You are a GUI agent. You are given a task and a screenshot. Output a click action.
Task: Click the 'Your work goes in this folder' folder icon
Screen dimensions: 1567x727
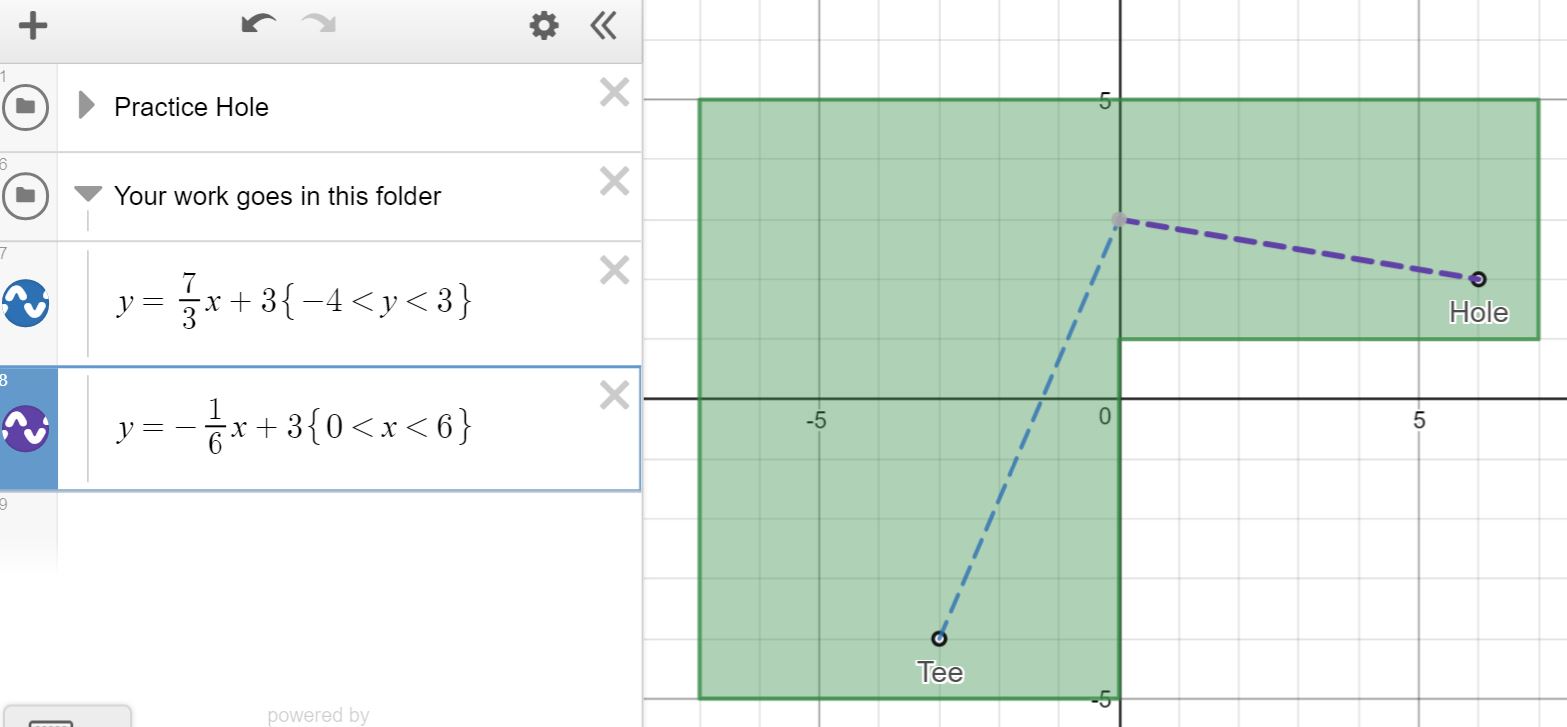(x=25, y=196)
